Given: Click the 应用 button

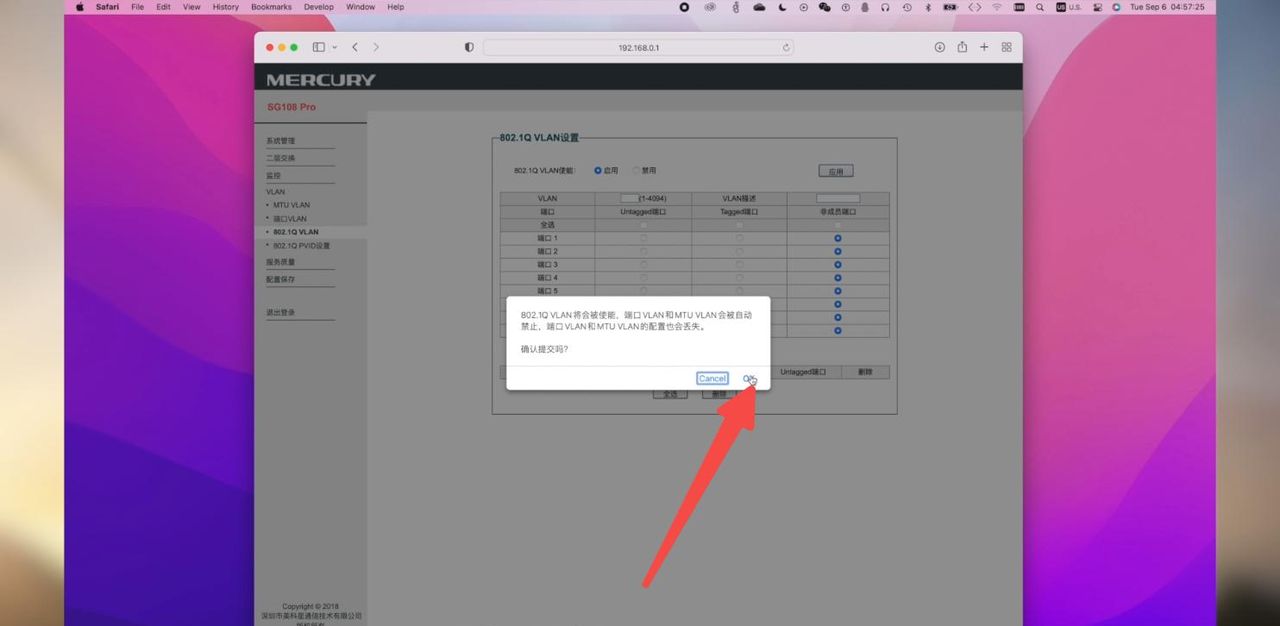Looking at the screenshot, I should pos(836,171).
